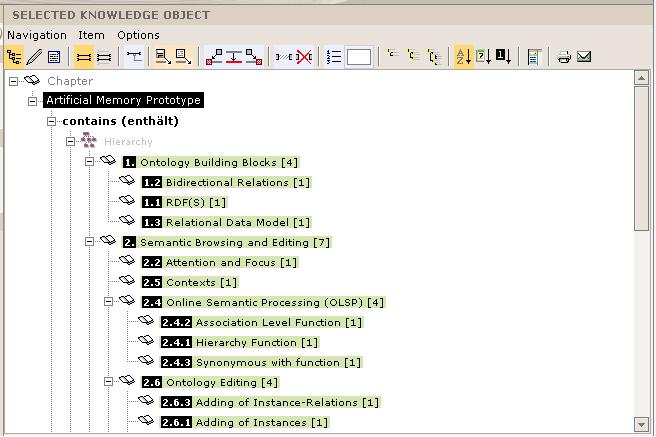656x437 pixels.
Task: Click the T-shaped branch icon
Action: pos(134,56)
